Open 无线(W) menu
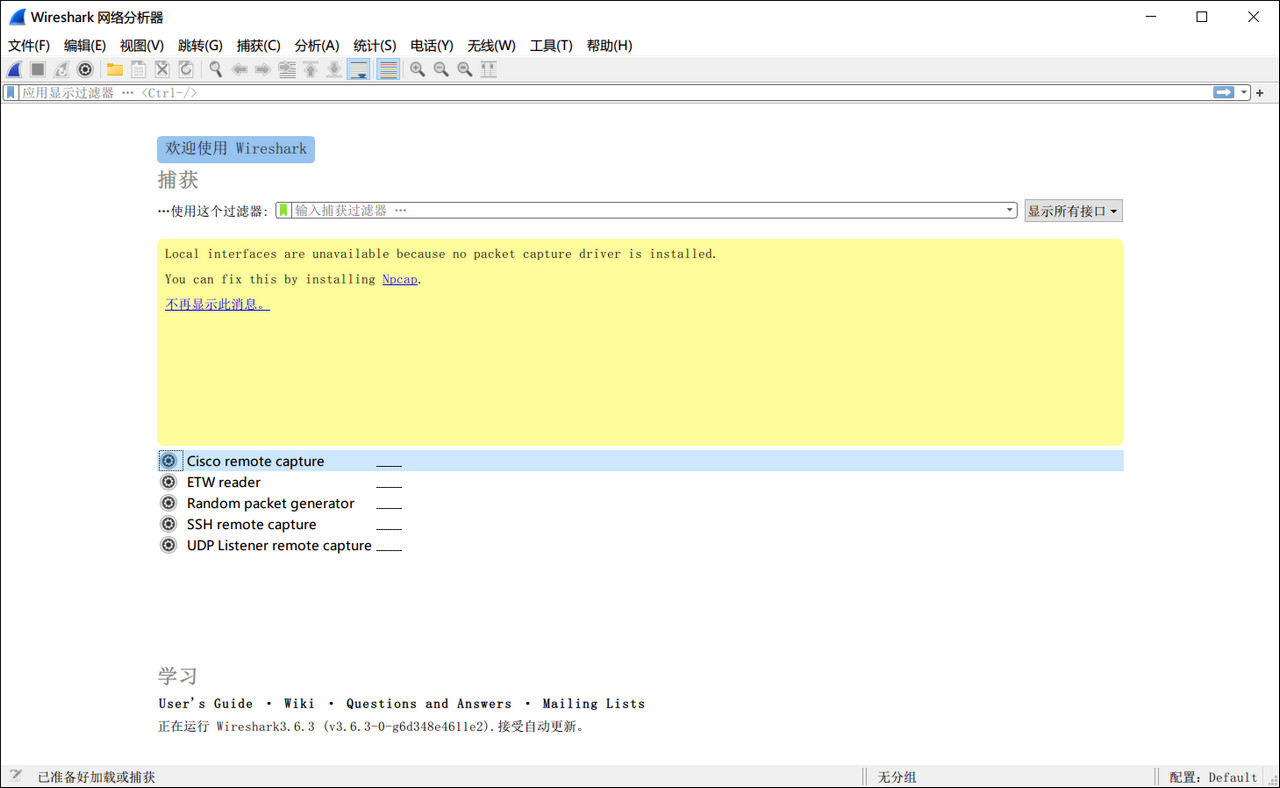Viewport: 1280px width, 788px height. pyautogui.click(x=491, y=45)
